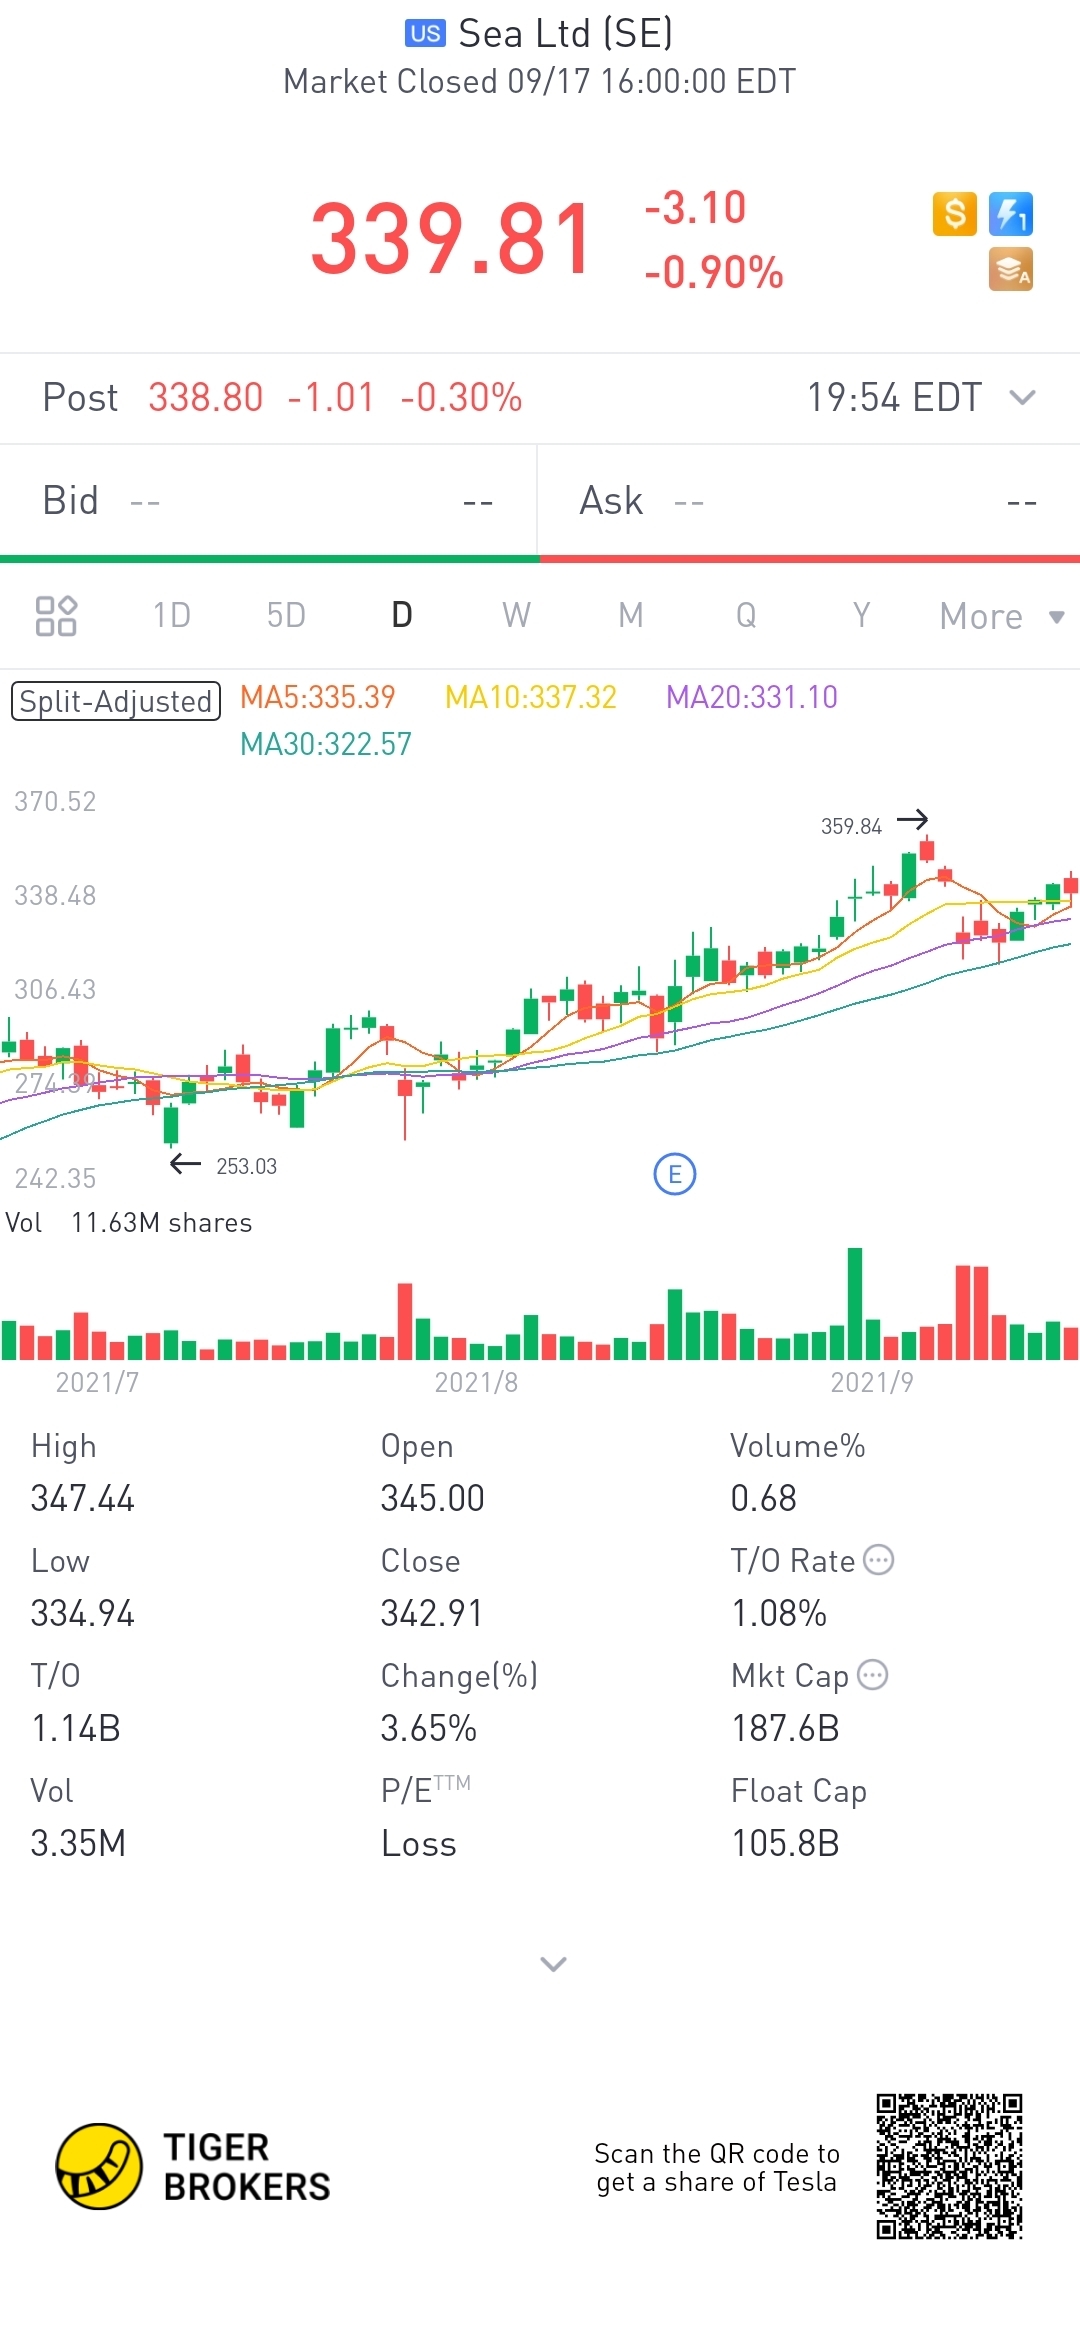Open T/O Rate info bubble icon
The image size is (1080, 2325).
(x=878, y=1560)
